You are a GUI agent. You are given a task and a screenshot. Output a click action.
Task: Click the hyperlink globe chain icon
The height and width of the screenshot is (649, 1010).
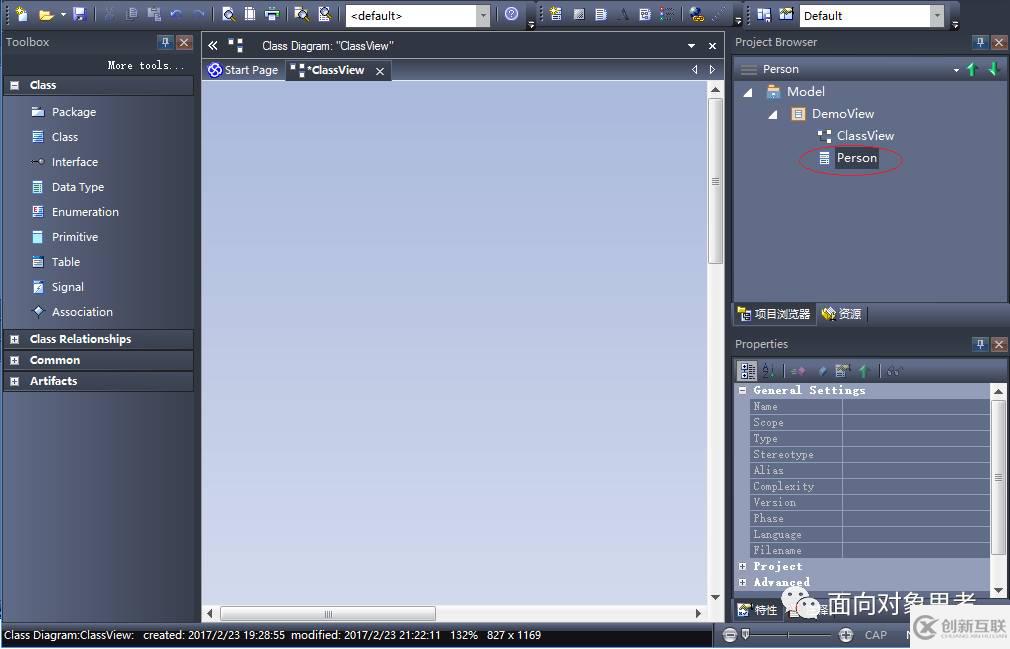(696, 14)
